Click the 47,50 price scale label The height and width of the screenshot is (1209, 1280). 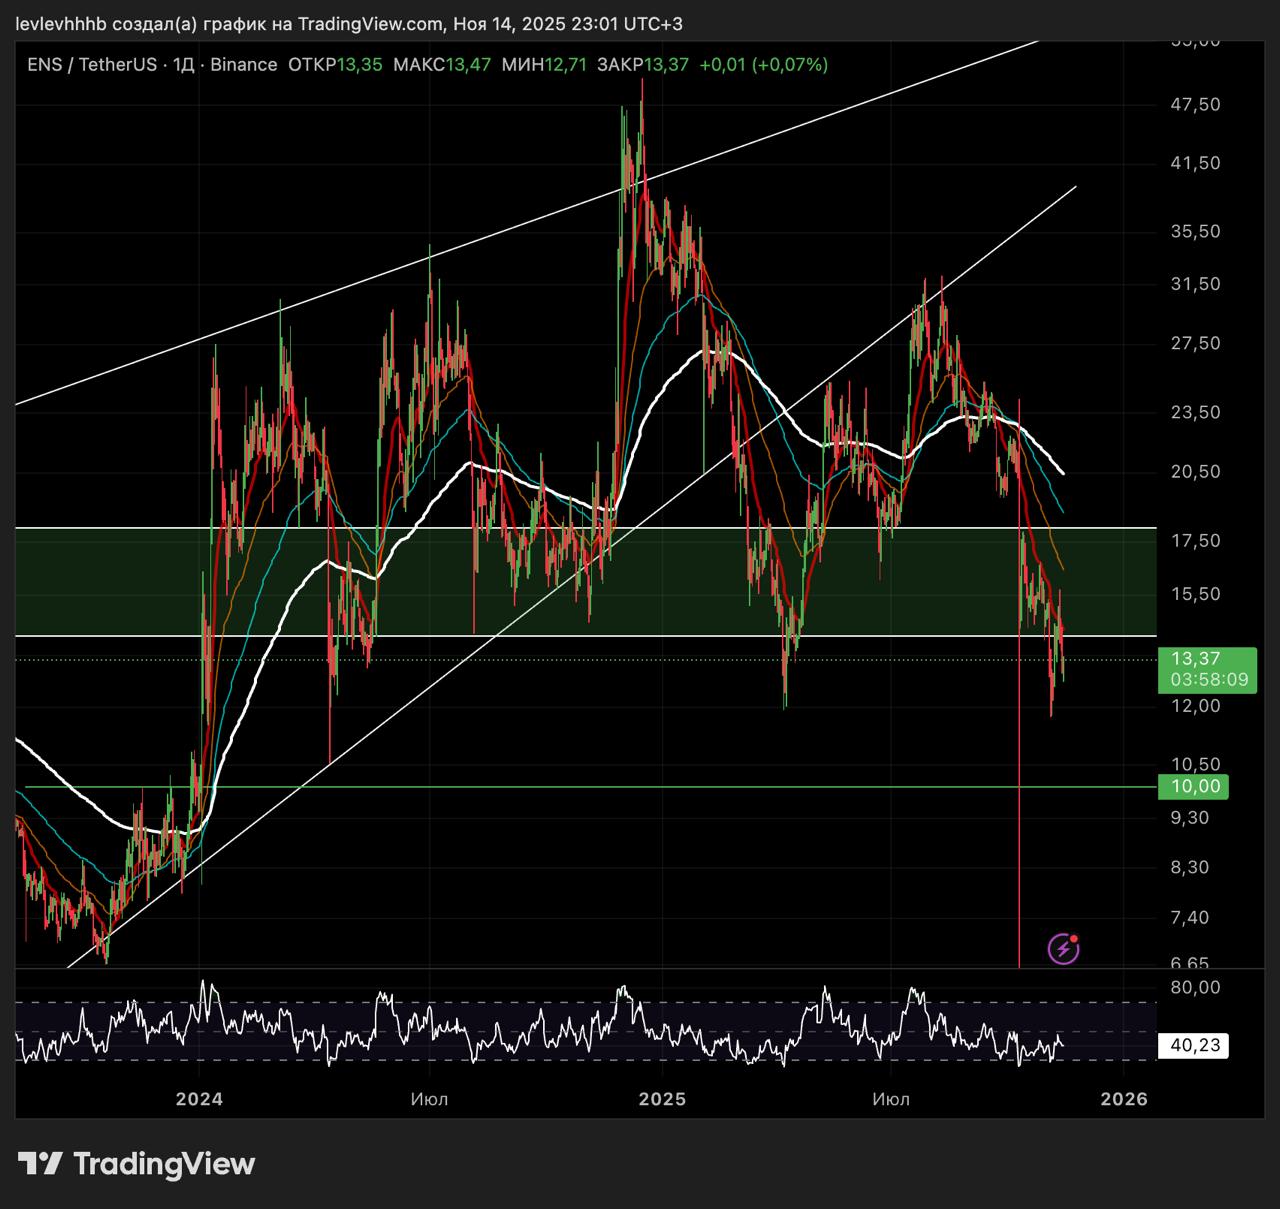[1195, 105]
